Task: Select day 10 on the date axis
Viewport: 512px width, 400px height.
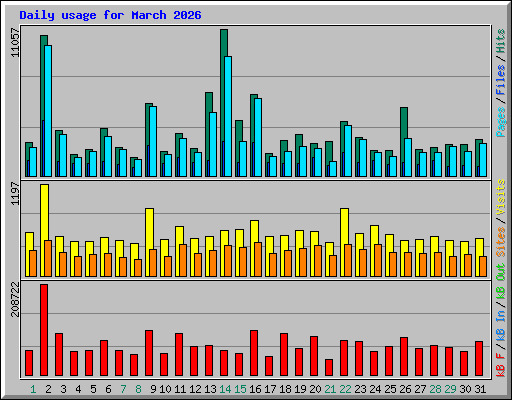Action: point(165,389)
